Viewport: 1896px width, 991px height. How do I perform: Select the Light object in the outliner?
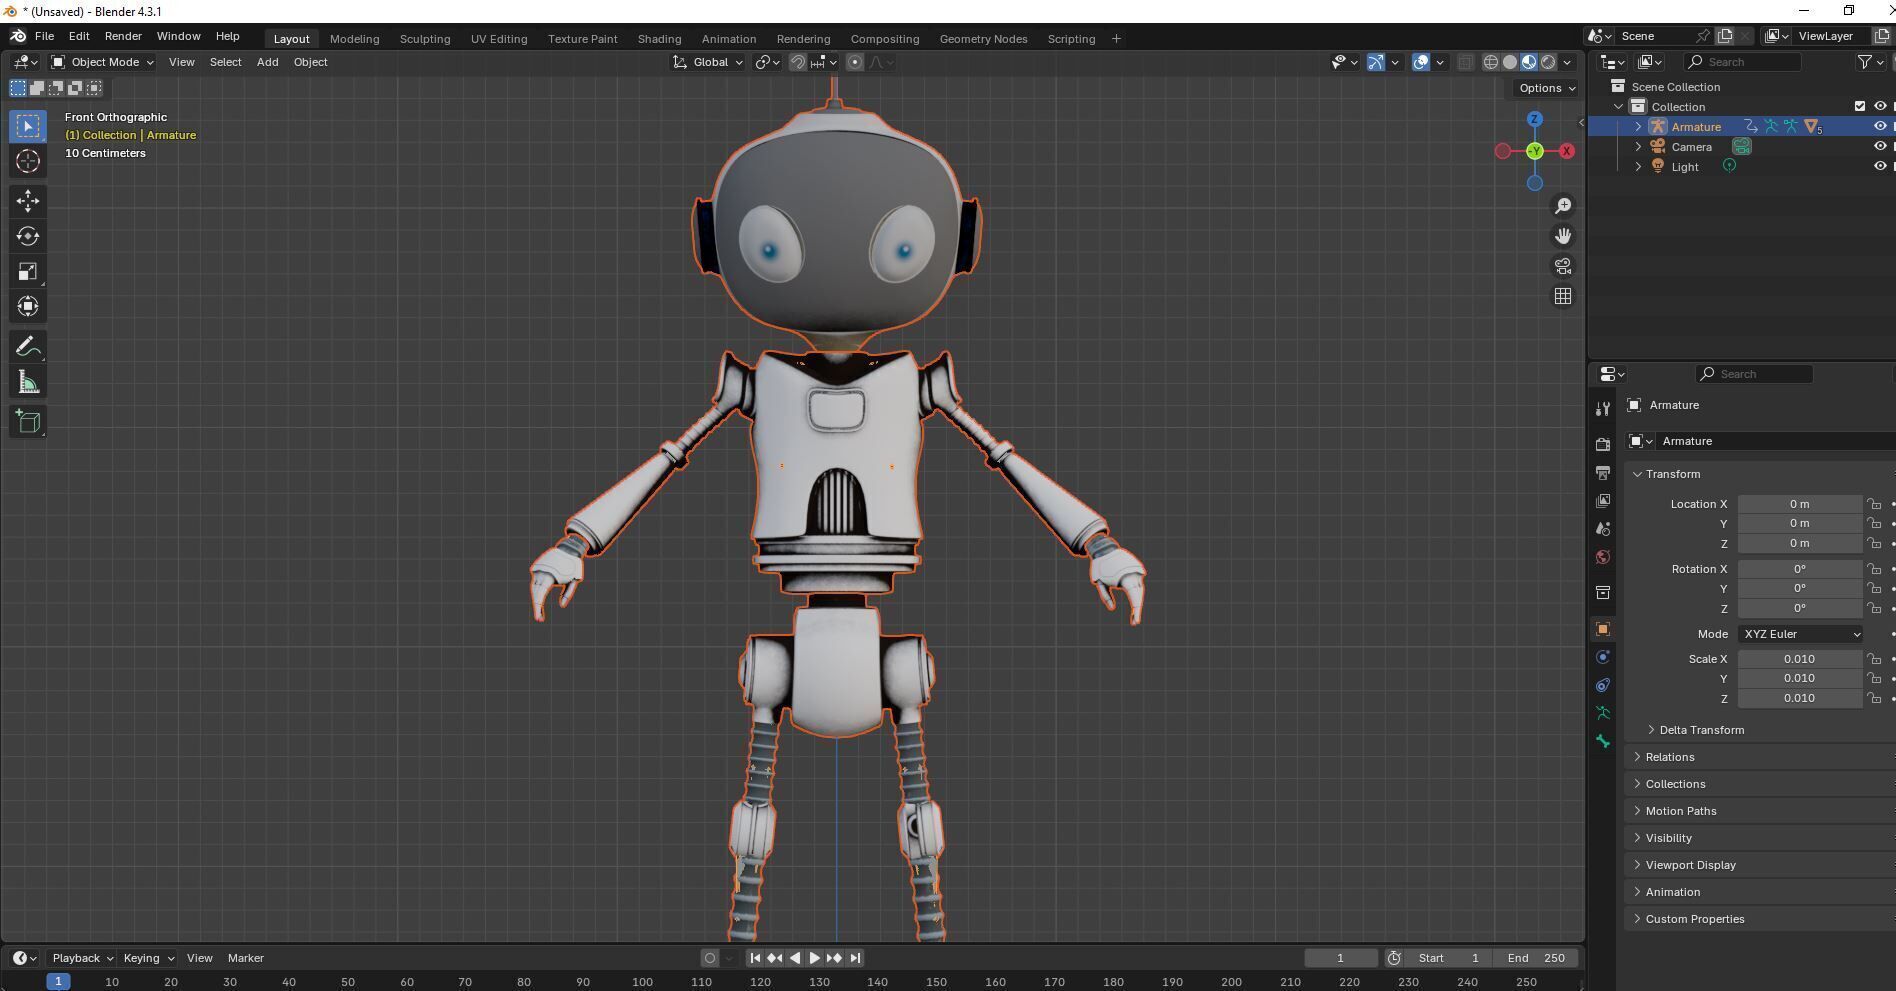pyautogui.click(x=1685, y=167)
